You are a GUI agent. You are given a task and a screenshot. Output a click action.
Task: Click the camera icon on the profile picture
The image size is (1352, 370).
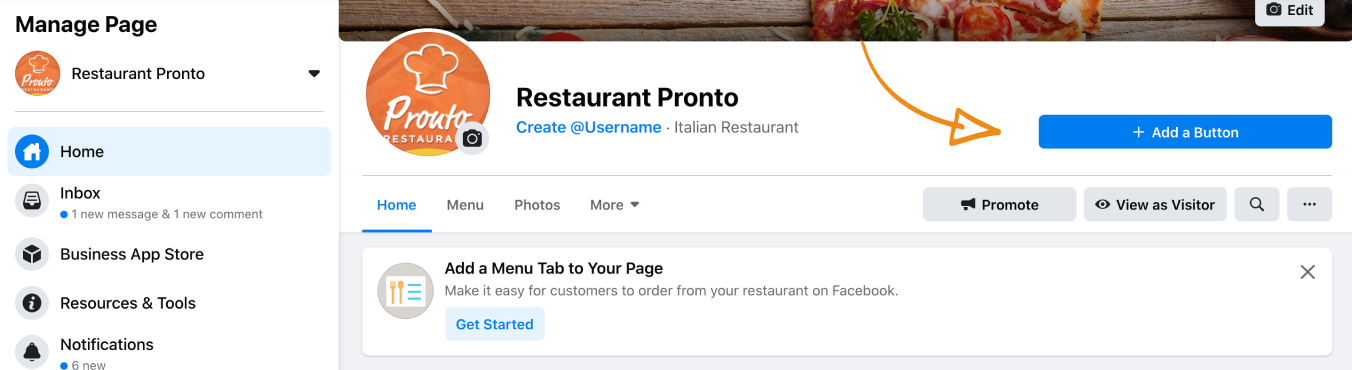point(473,138)
